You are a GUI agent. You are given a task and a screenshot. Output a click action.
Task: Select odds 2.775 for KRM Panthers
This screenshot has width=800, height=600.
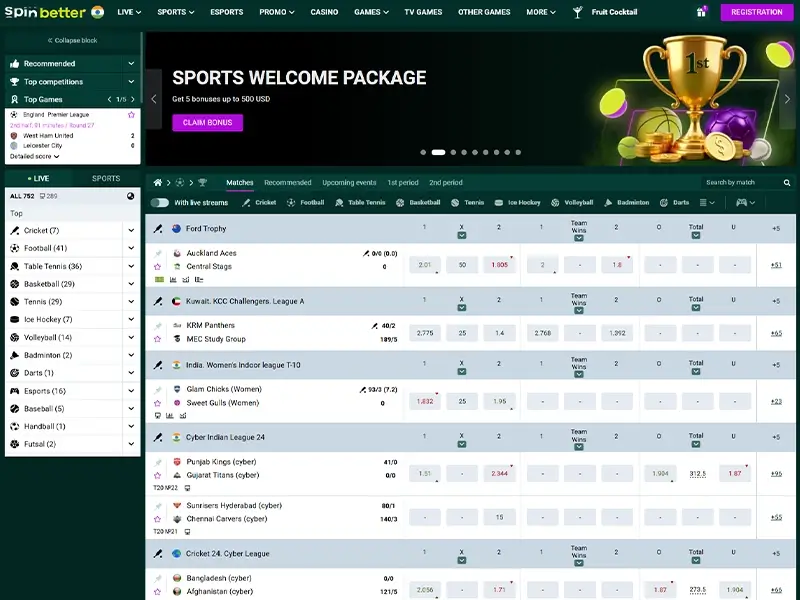click(x=424, y=333)
